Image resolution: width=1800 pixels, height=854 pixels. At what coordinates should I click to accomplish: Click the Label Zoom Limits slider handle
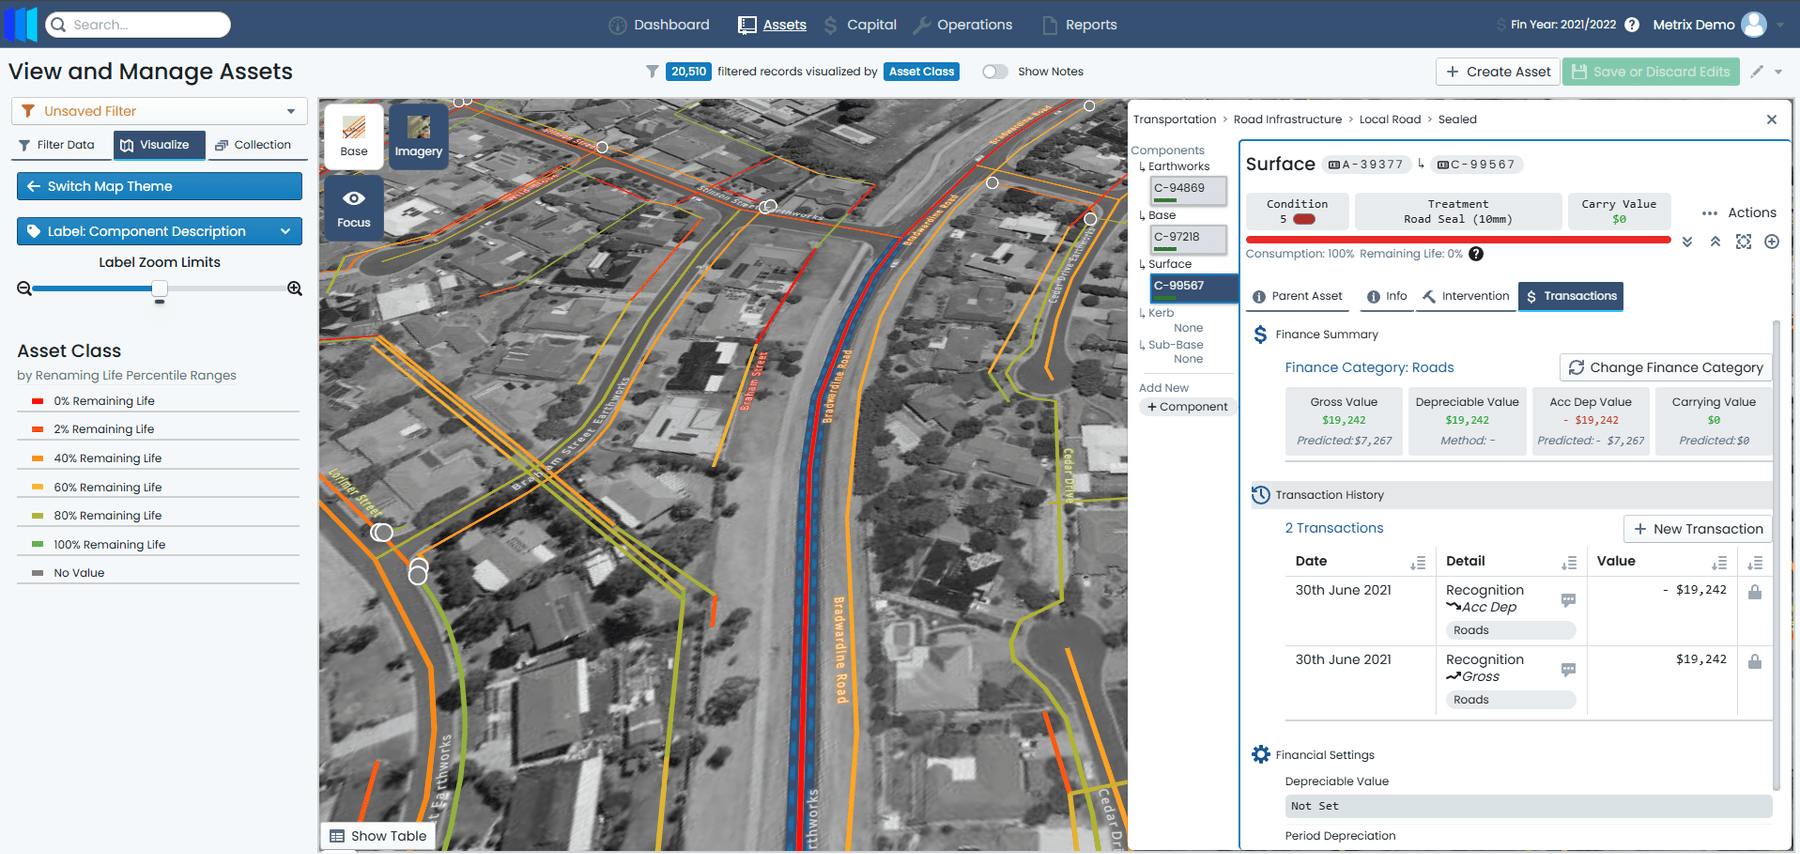tap(159, 289)
